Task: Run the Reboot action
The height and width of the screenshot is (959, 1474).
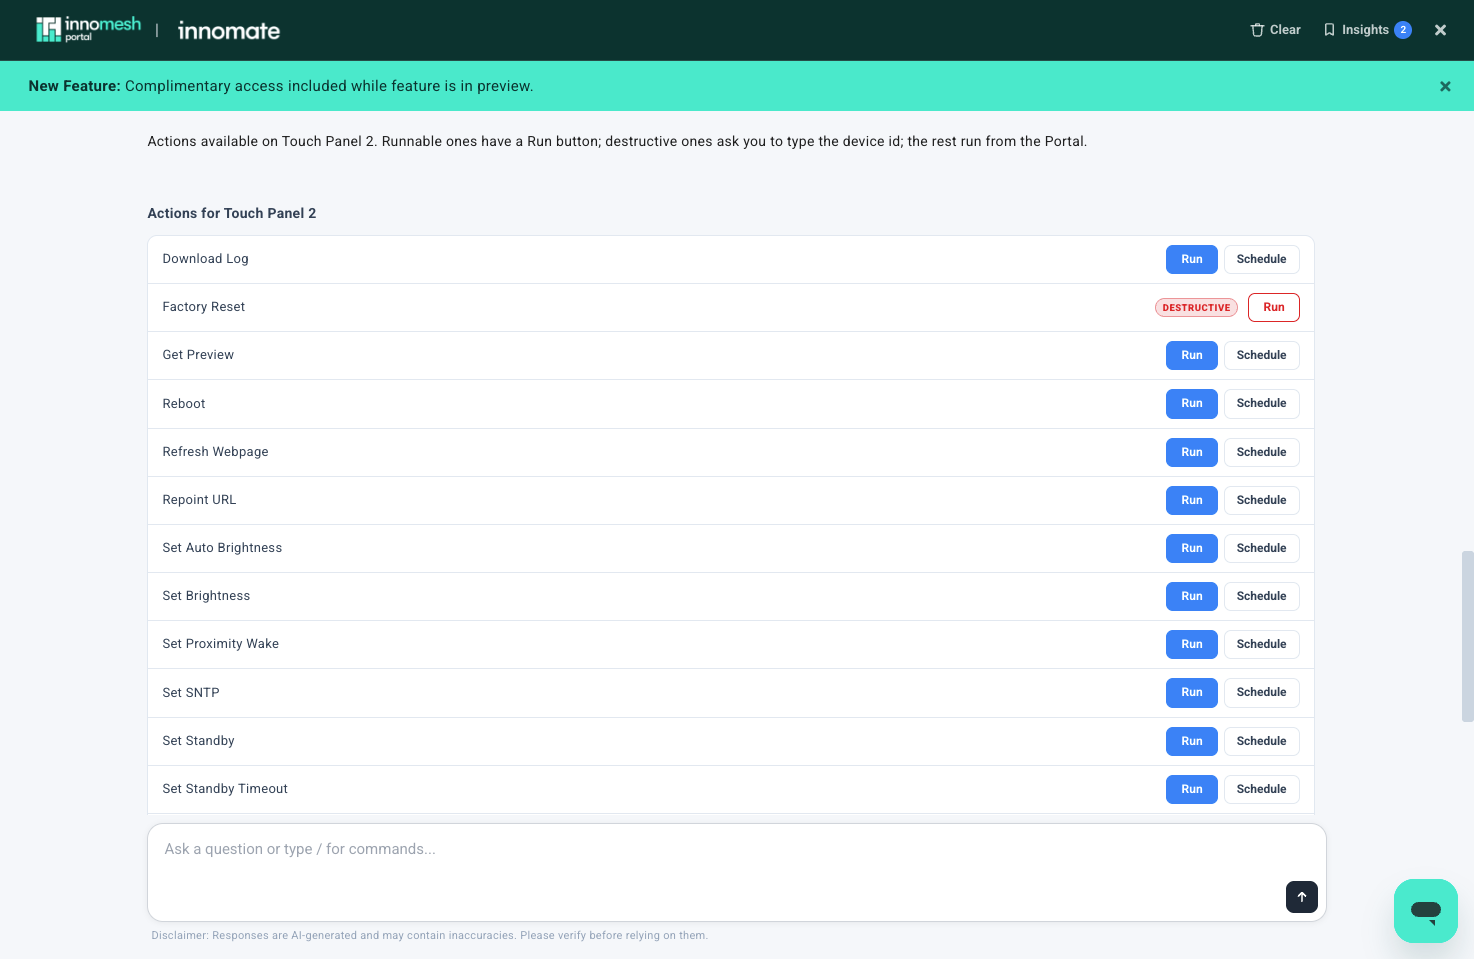Action: tap(1192, 403)
